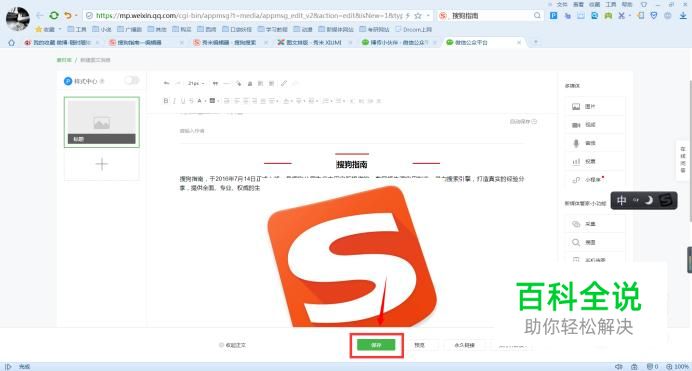Toggle strikethrough with the S icon
This screenshot has width=692, height=371.
pos(191,101)
